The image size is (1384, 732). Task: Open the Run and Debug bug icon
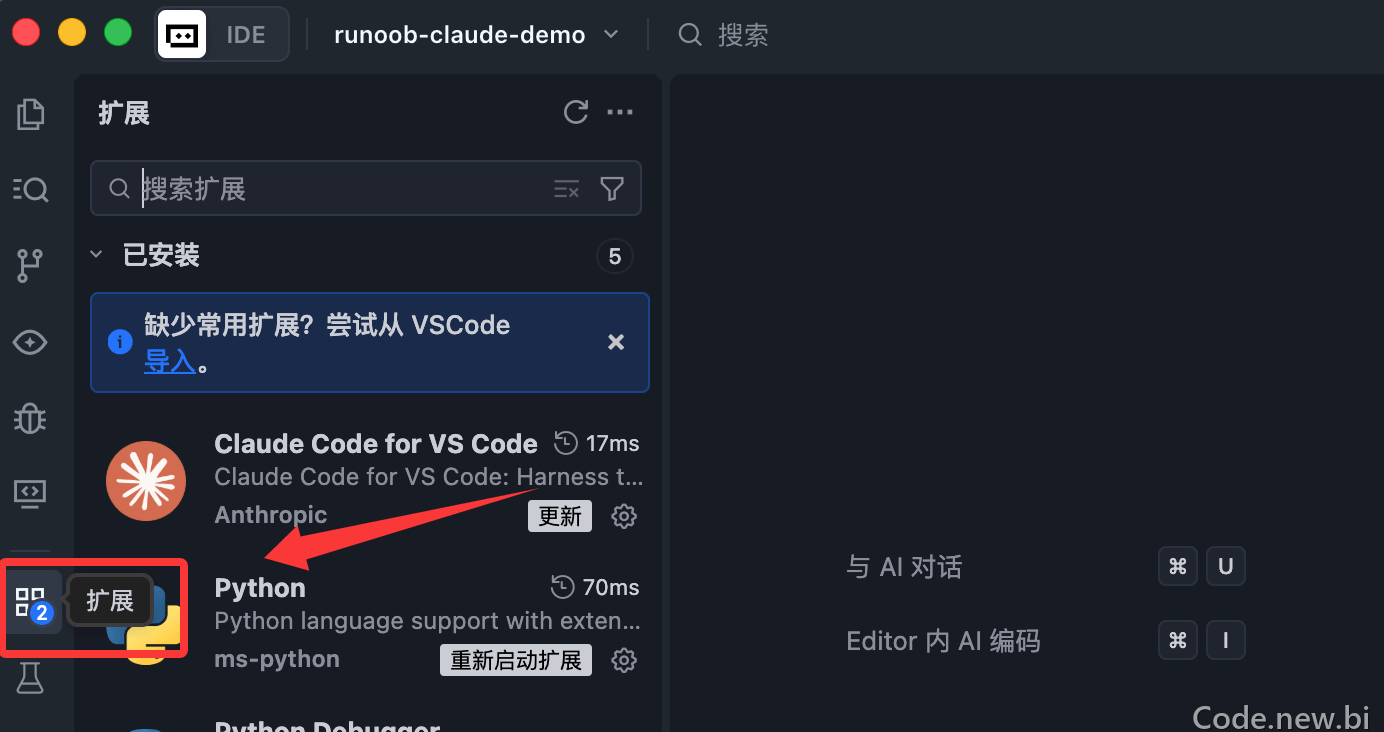[31, 418]
